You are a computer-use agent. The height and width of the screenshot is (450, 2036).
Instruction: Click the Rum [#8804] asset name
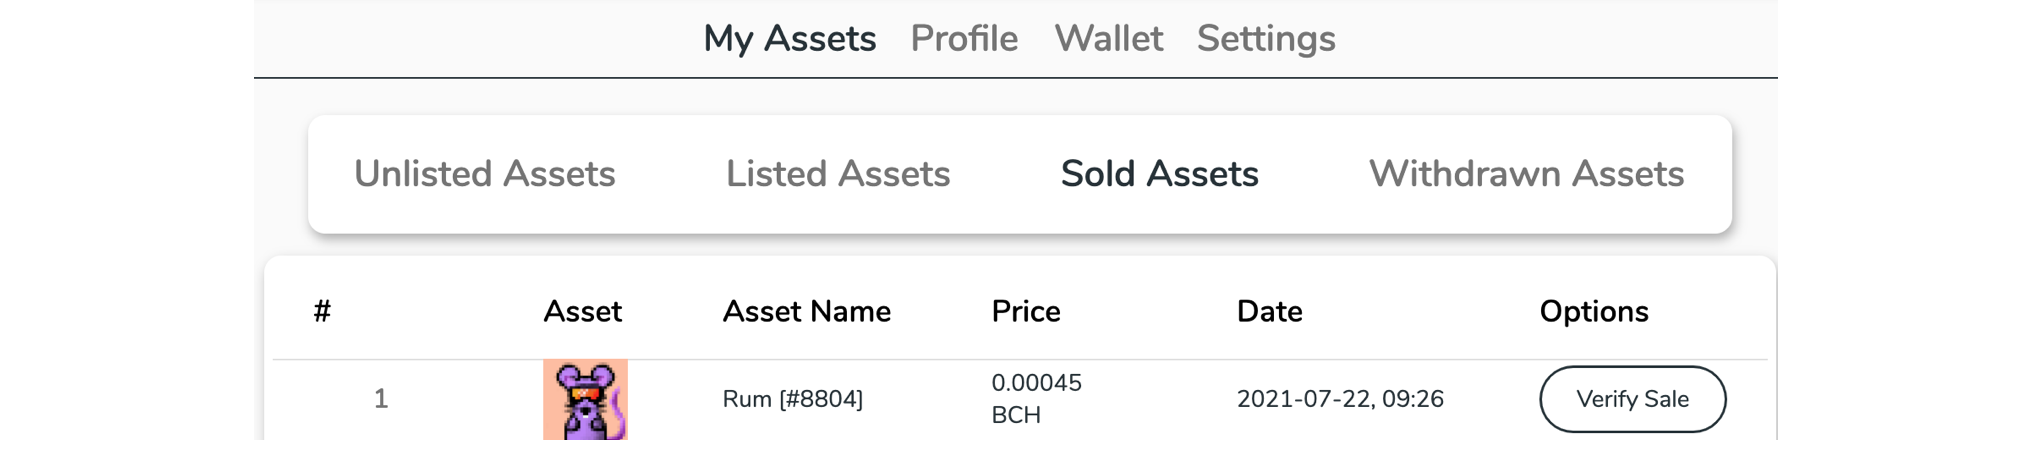coord(792,399)
